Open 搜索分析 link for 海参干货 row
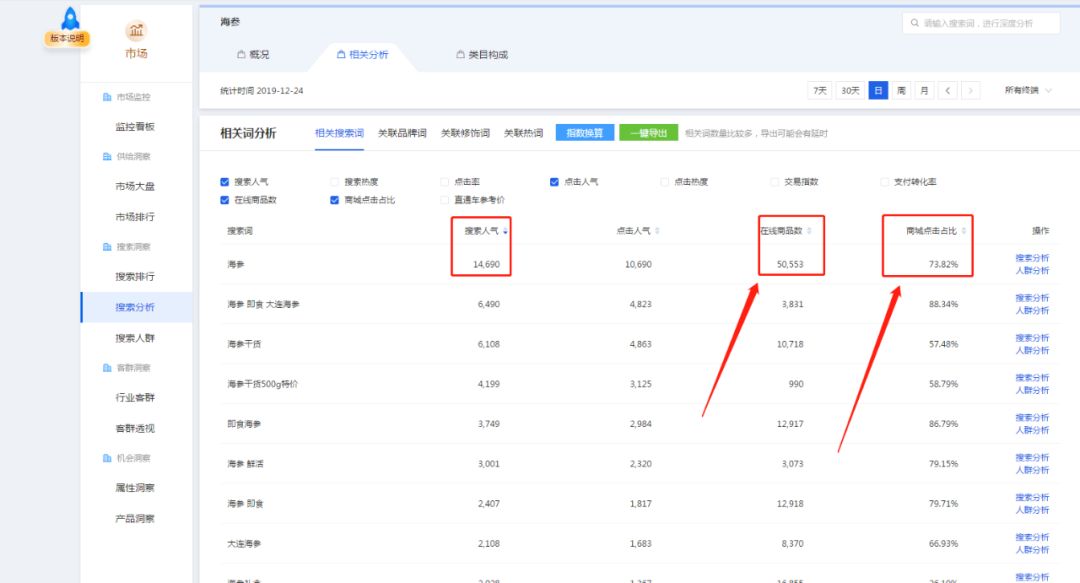1080x583 pixels. click(1032, 338)
